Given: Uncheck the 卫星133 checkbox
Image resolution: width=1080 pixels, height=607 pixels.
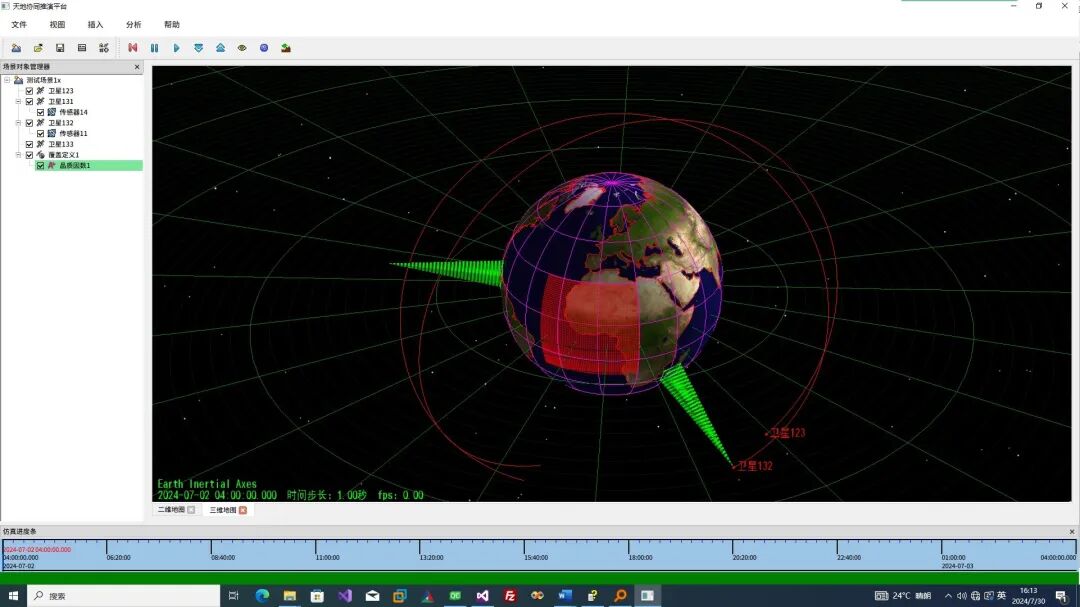Looking at the screenshot, I should pos(30,144).
